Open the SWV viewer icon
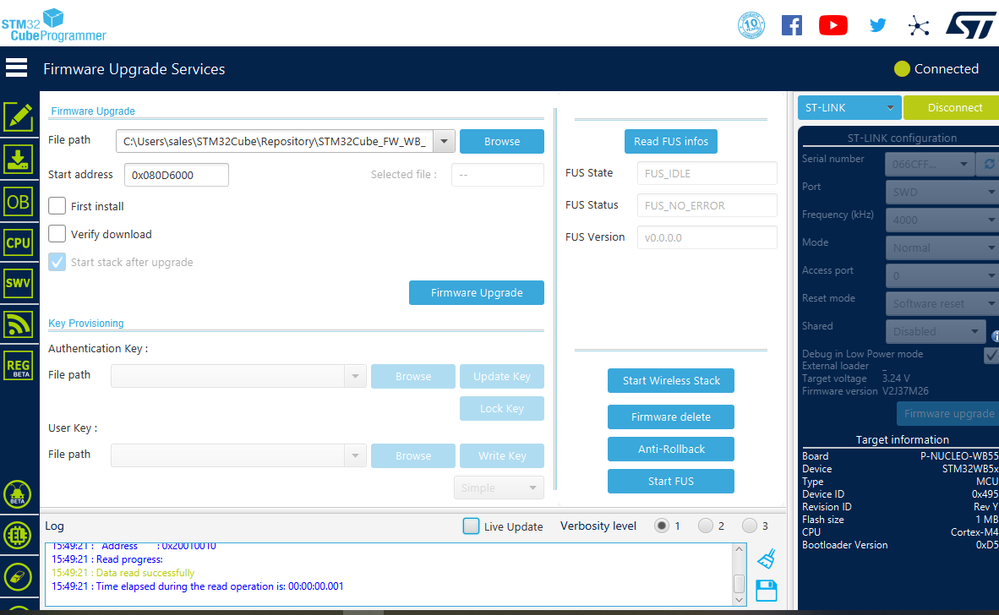 18,283
